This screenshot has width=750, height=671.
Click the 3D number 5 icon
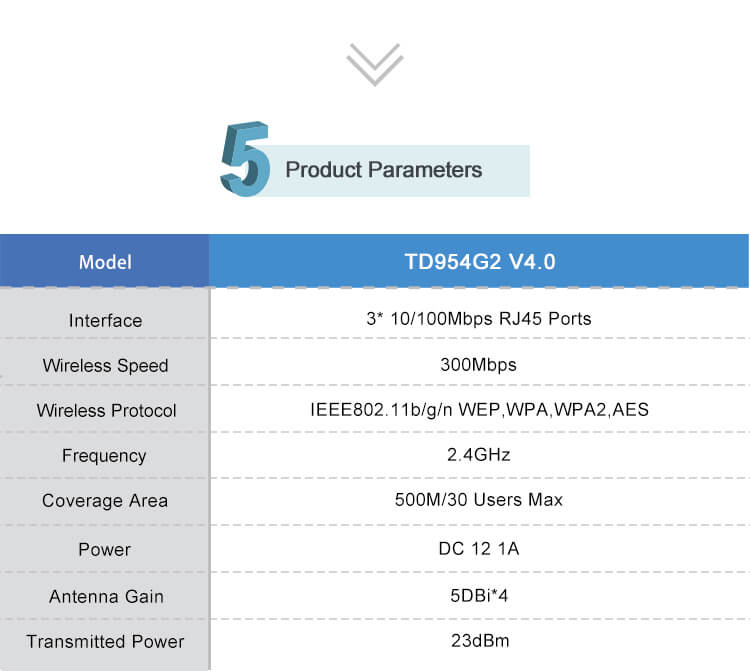[245, 159]
